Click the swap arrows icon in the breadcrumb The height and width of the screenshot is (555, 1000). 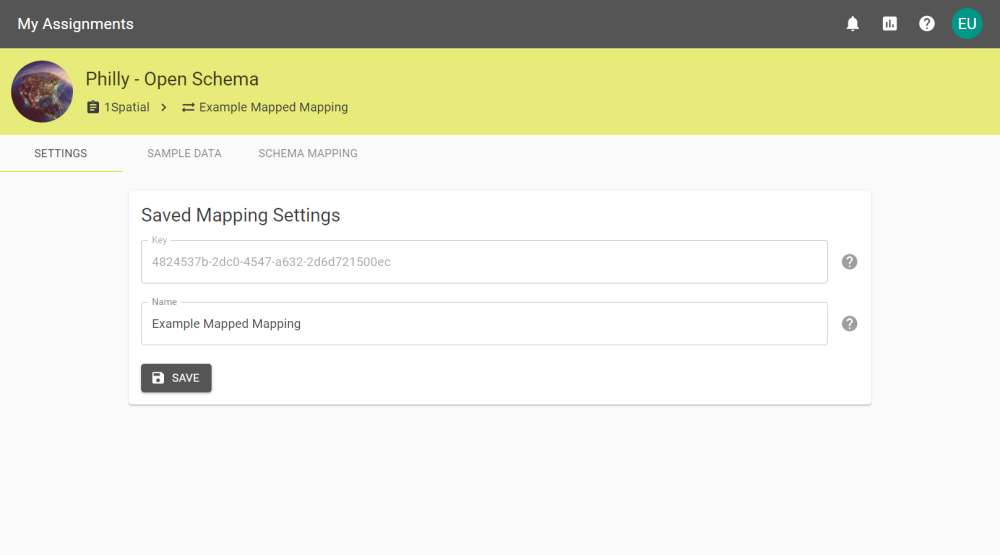pos(188,108)
